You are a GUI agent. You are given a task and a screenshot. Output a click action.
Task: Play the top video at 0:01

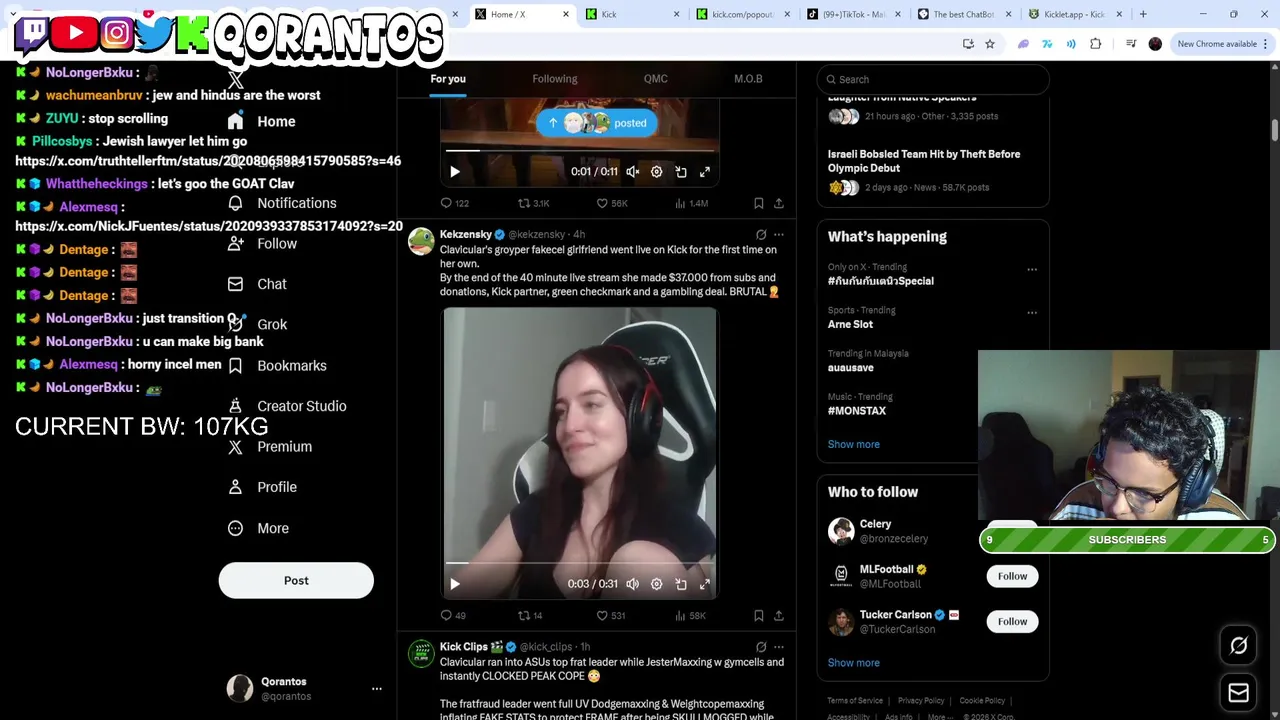(x=455, y=172)
